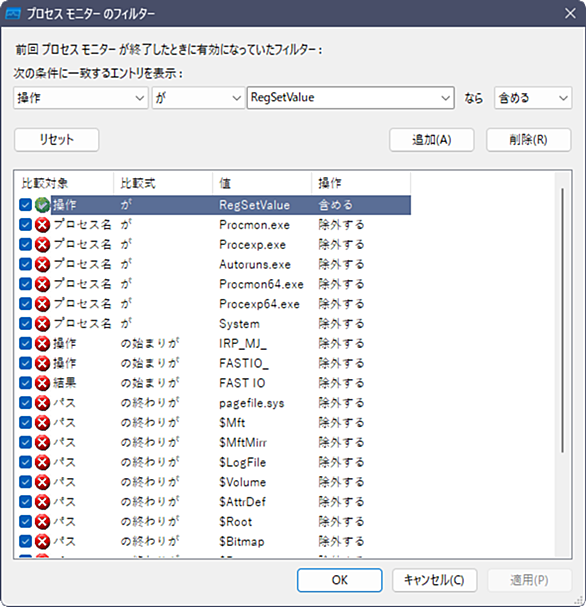This screenshot has width=586, height=607.
Task: Click the Process Monitor icon in title bar
Action: 13,14
